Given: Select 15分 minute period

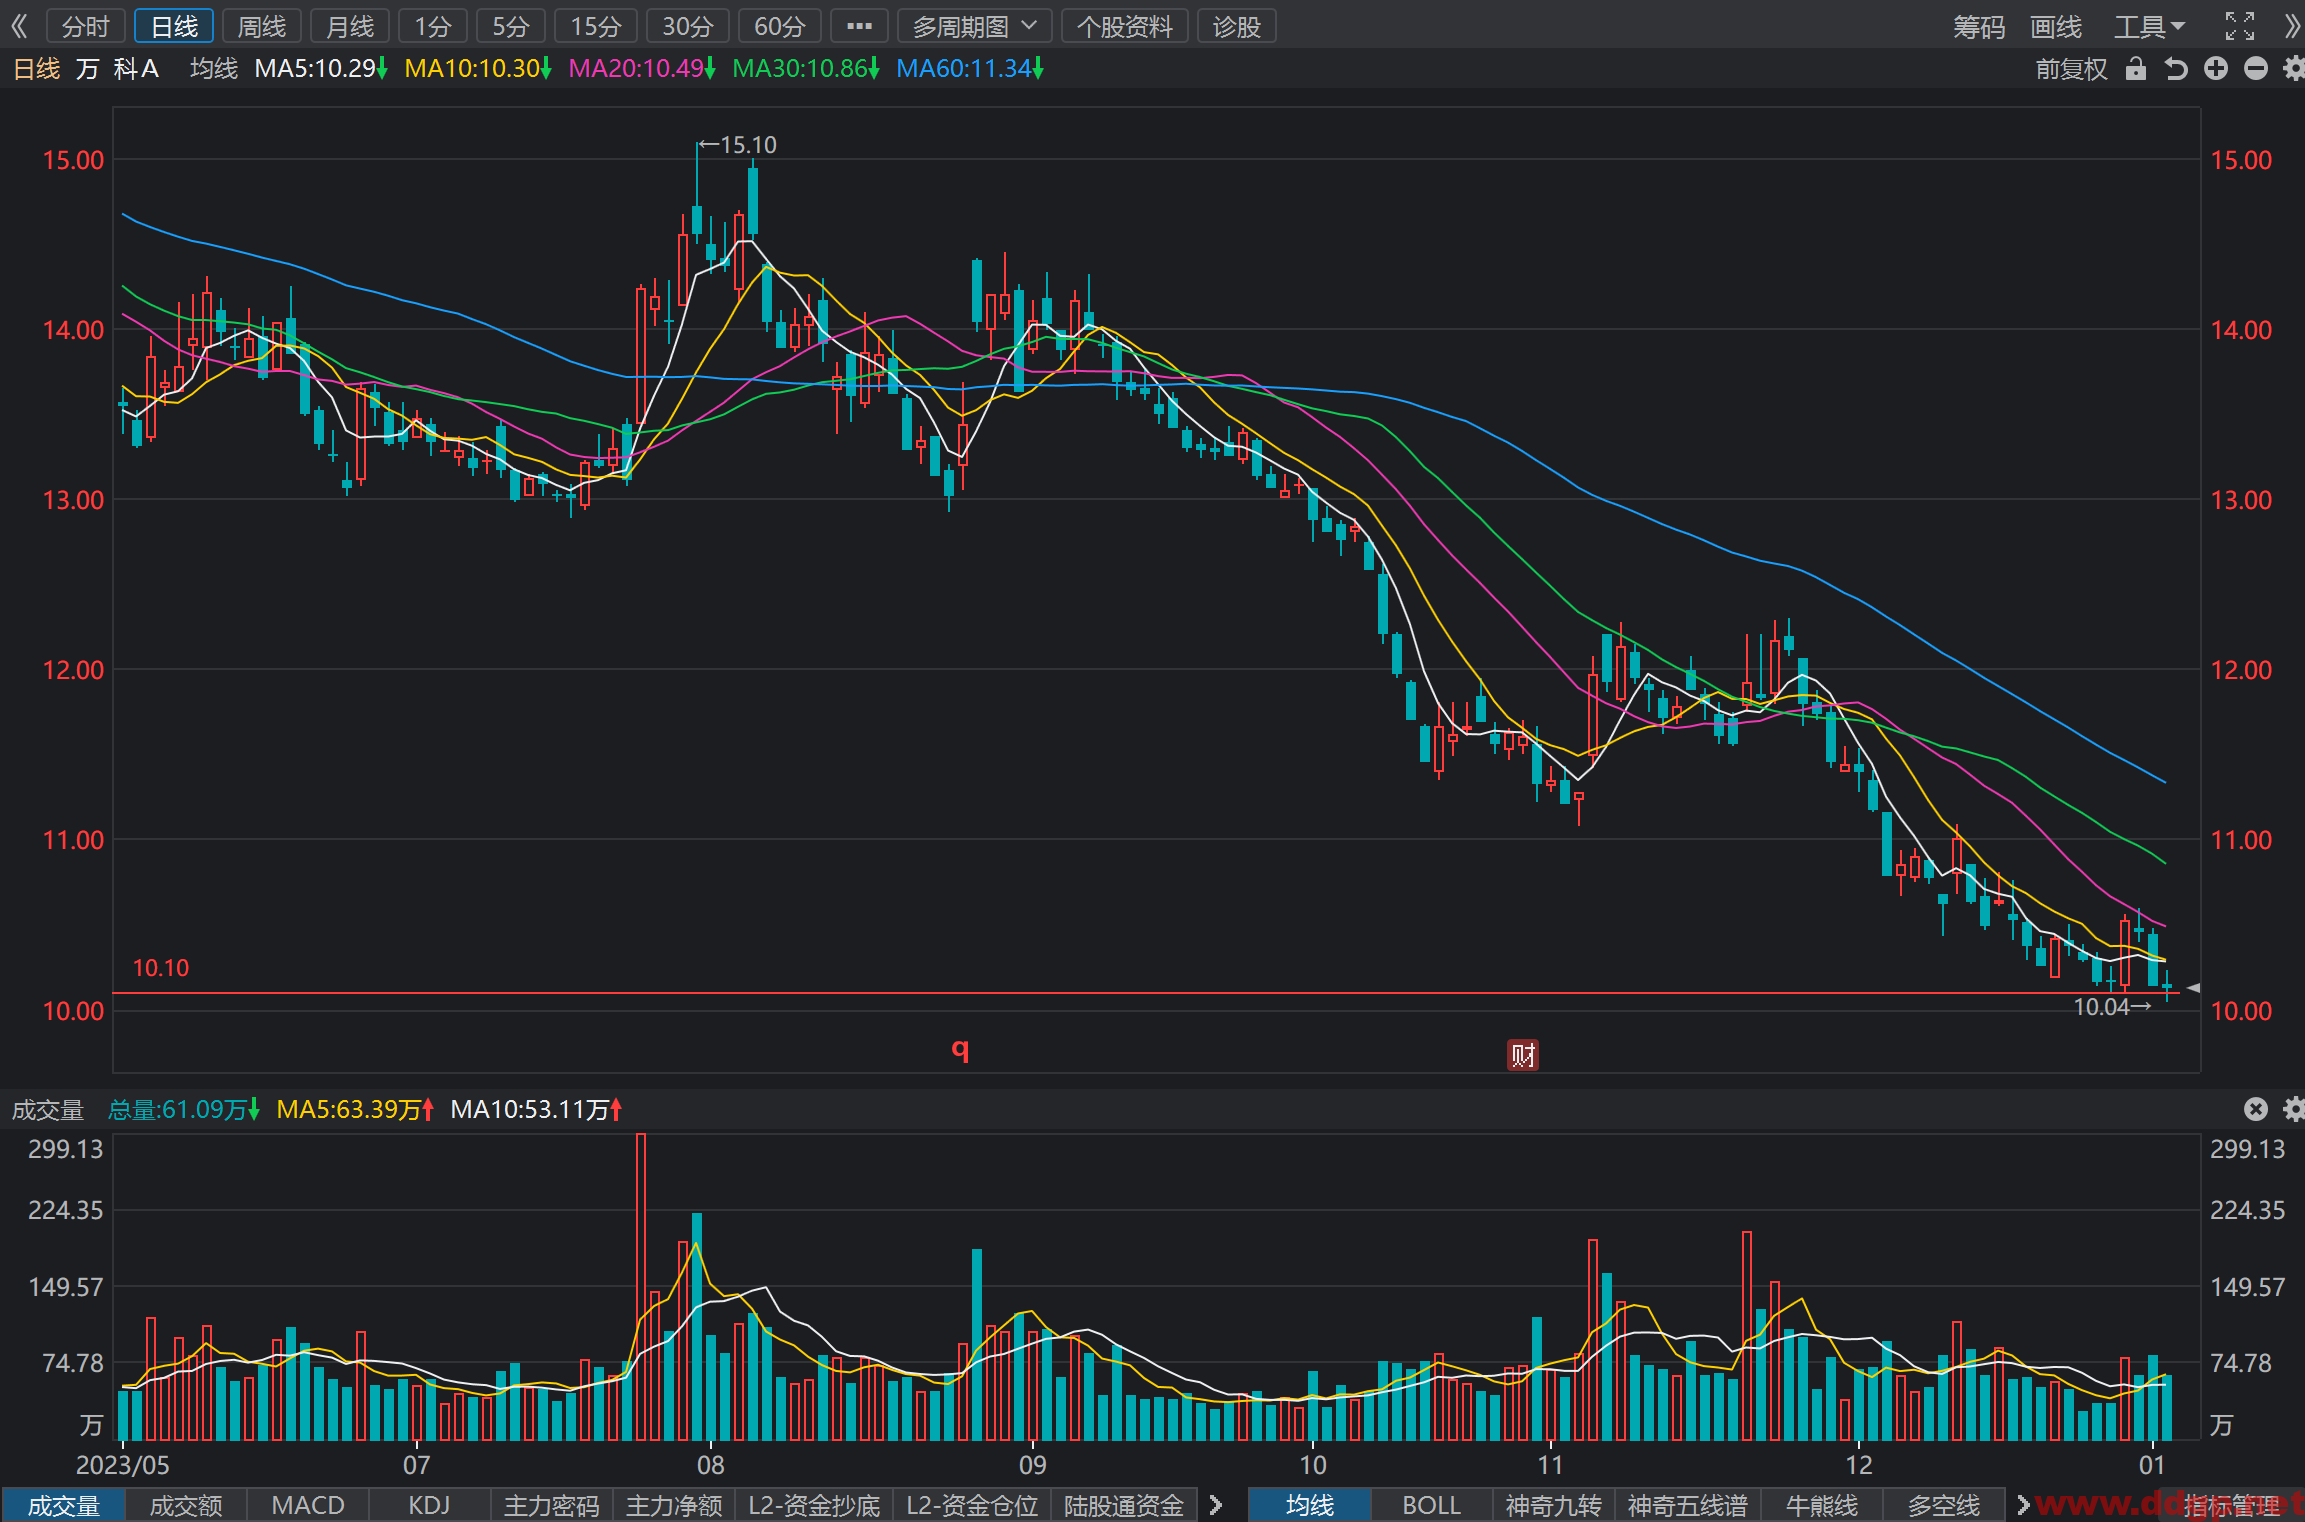Looking at the screenshot, I should [x=596, y=26].
